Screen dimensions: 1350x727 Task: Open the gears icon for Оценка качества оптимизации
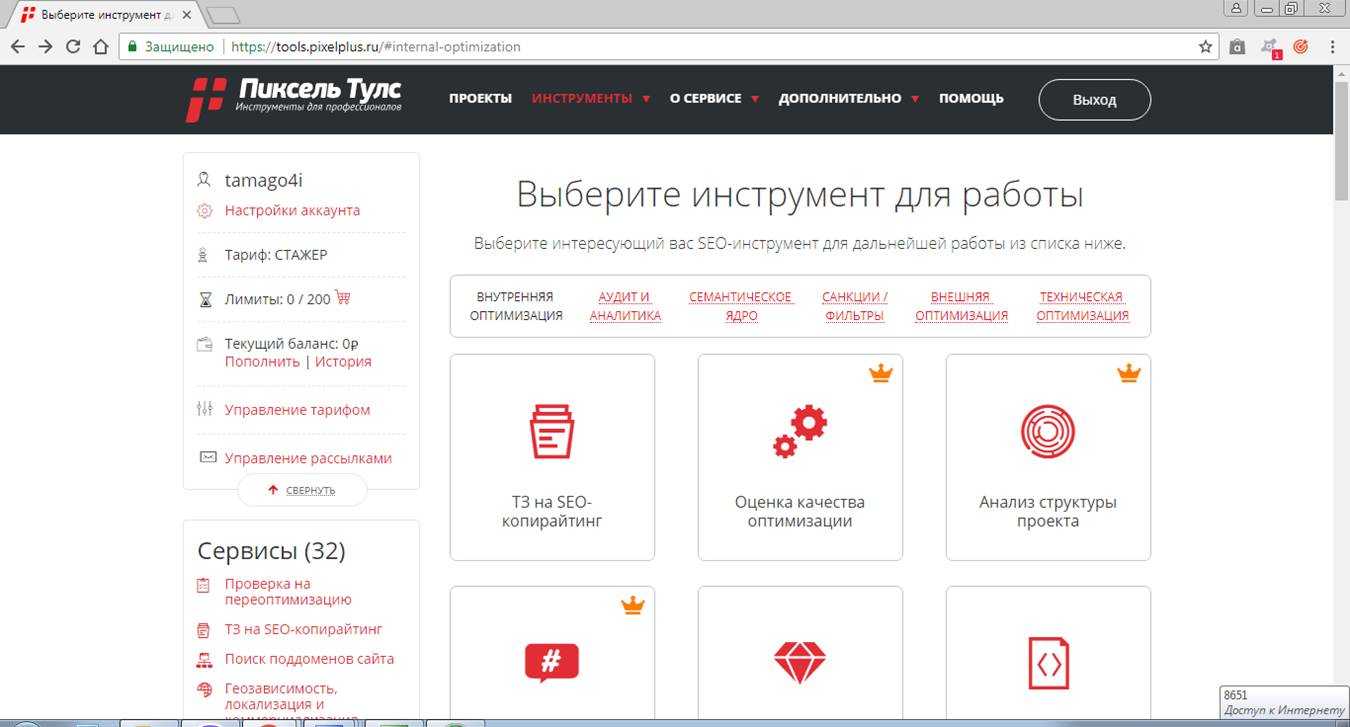pyautogui.click(x=800, y=431)
